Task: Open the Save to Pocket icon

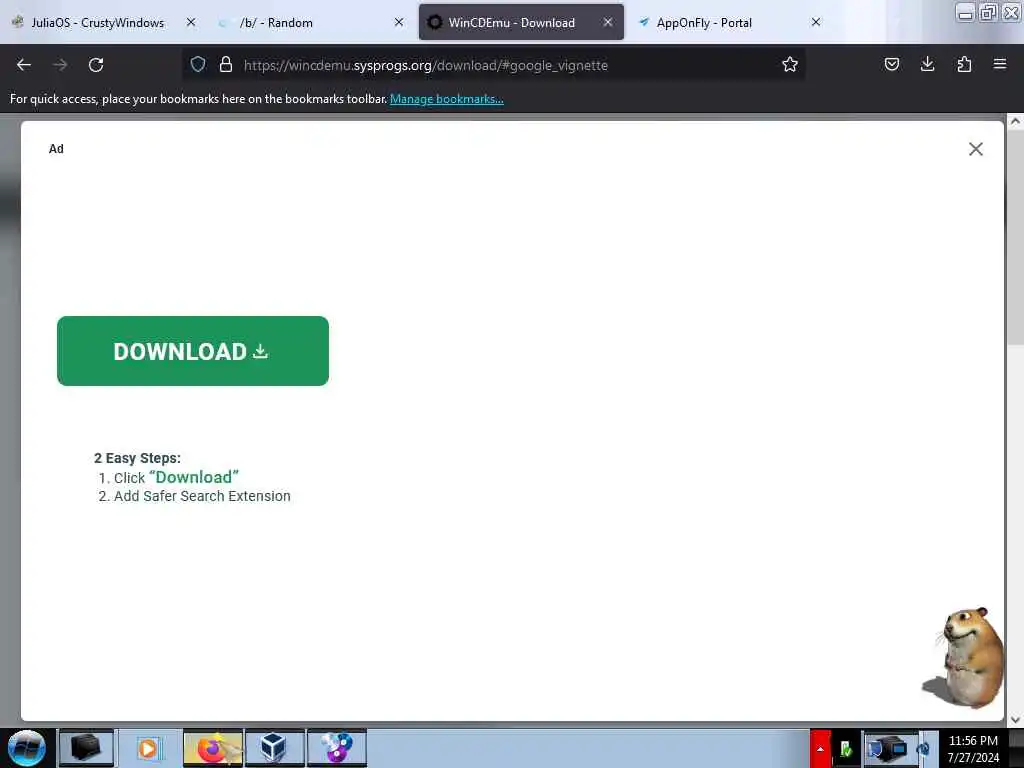Action: (x=891, y=64)
